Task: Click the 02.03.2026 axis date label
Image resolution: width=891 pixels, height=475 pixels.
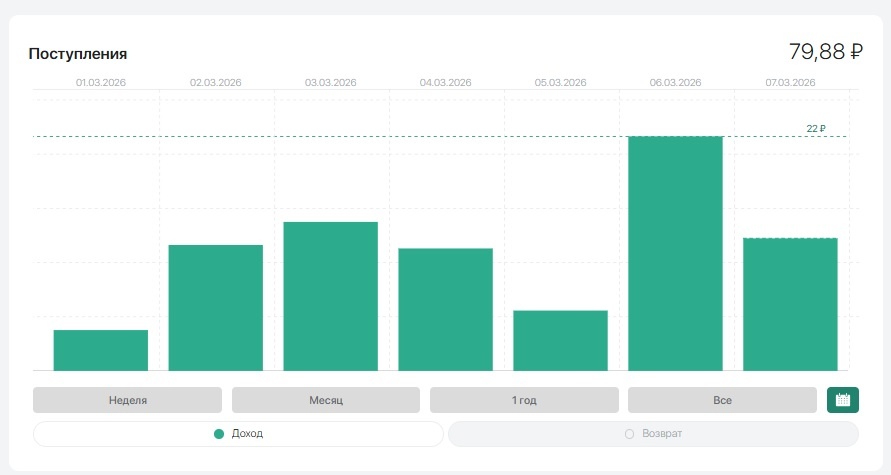Action: [216, 82]
